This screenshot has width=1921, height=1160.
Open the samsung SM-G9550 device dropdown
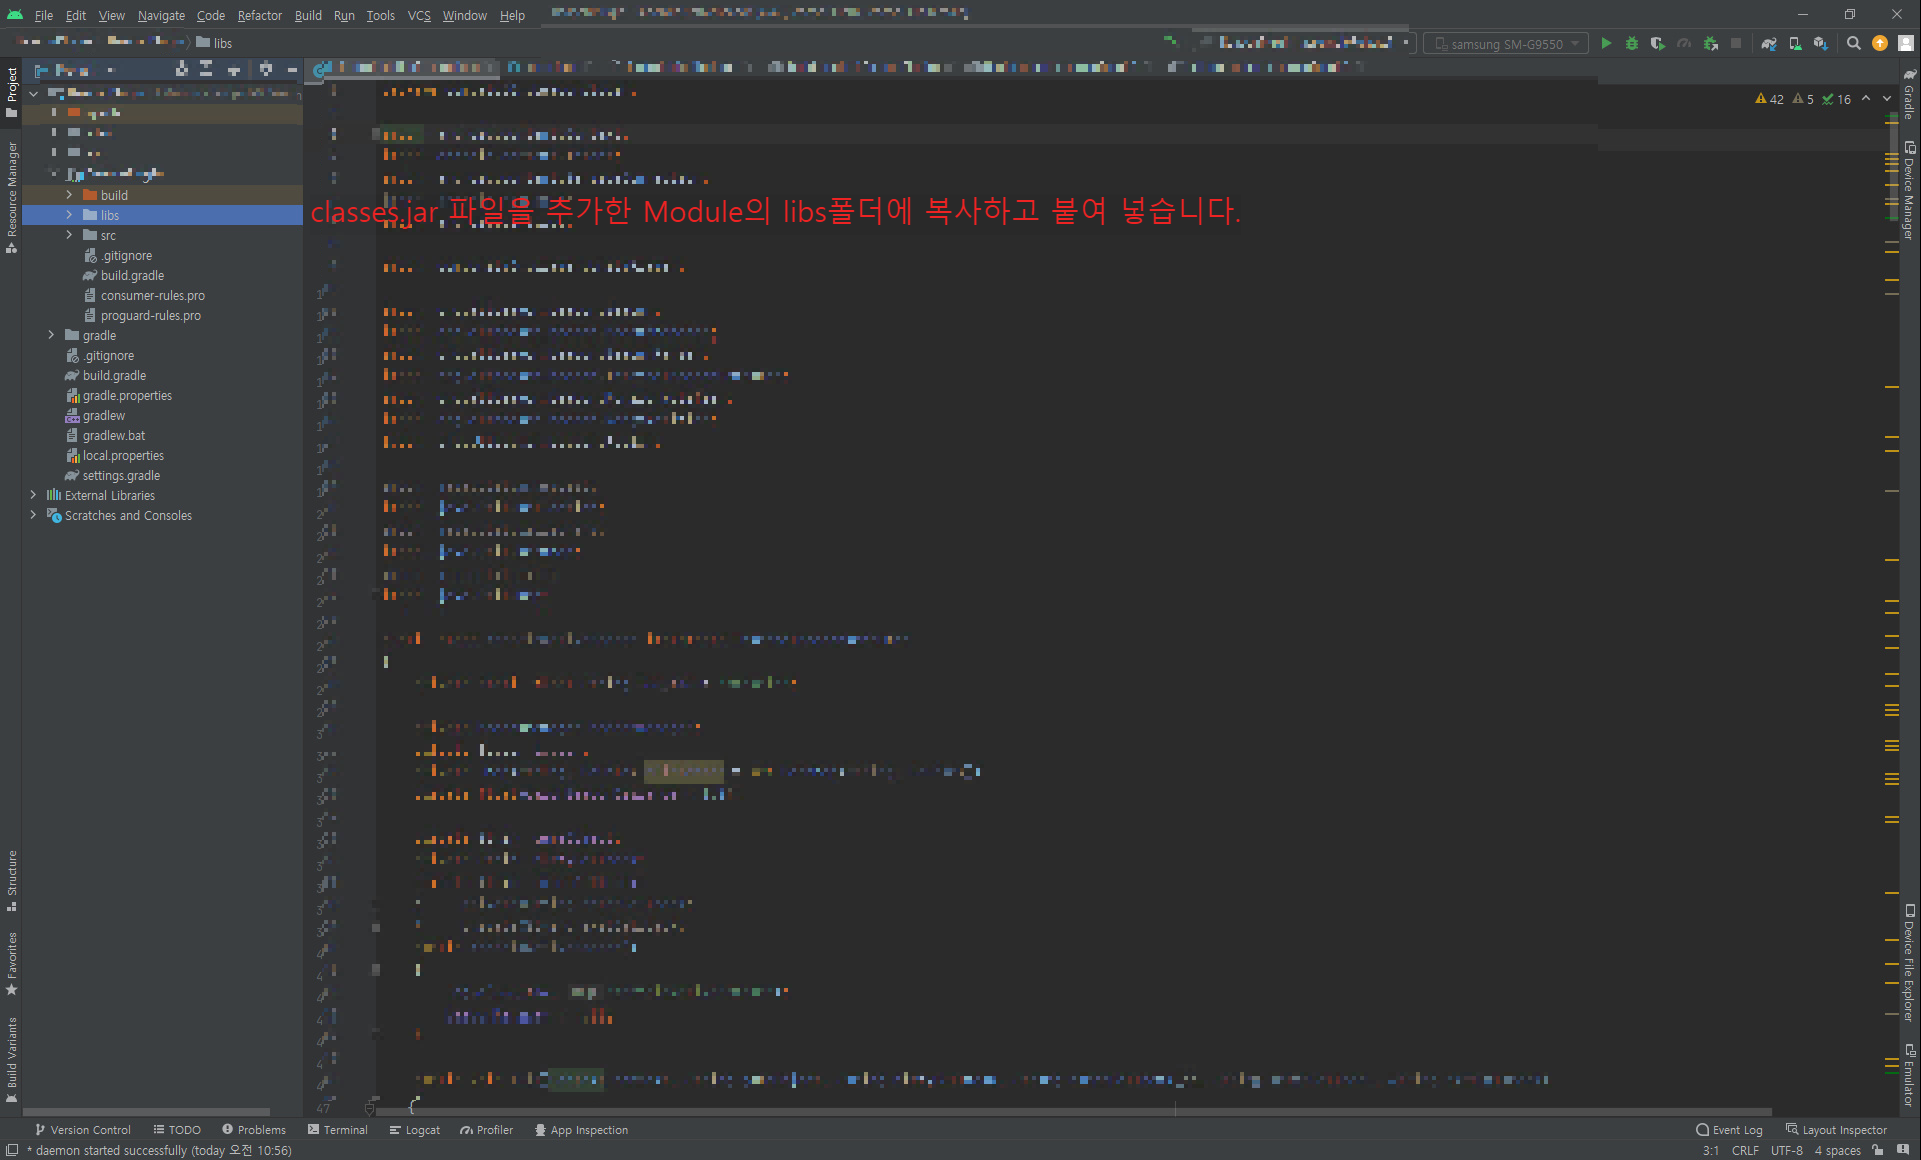[1506, 44]
